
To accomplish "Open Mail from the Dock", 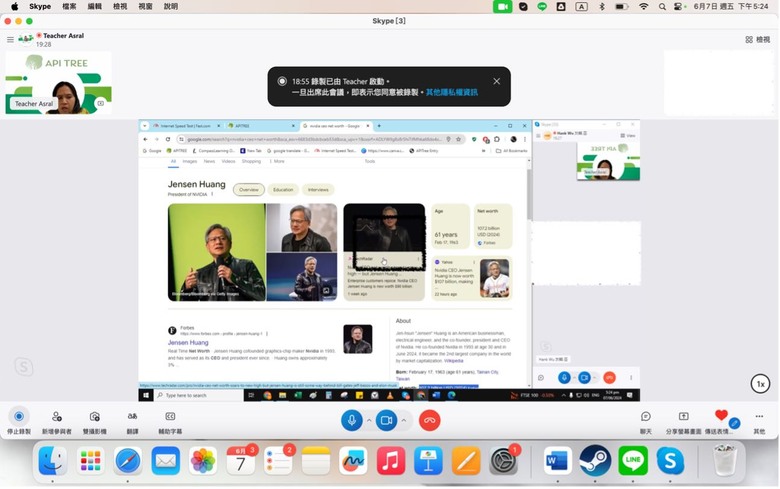I will 166,461.
